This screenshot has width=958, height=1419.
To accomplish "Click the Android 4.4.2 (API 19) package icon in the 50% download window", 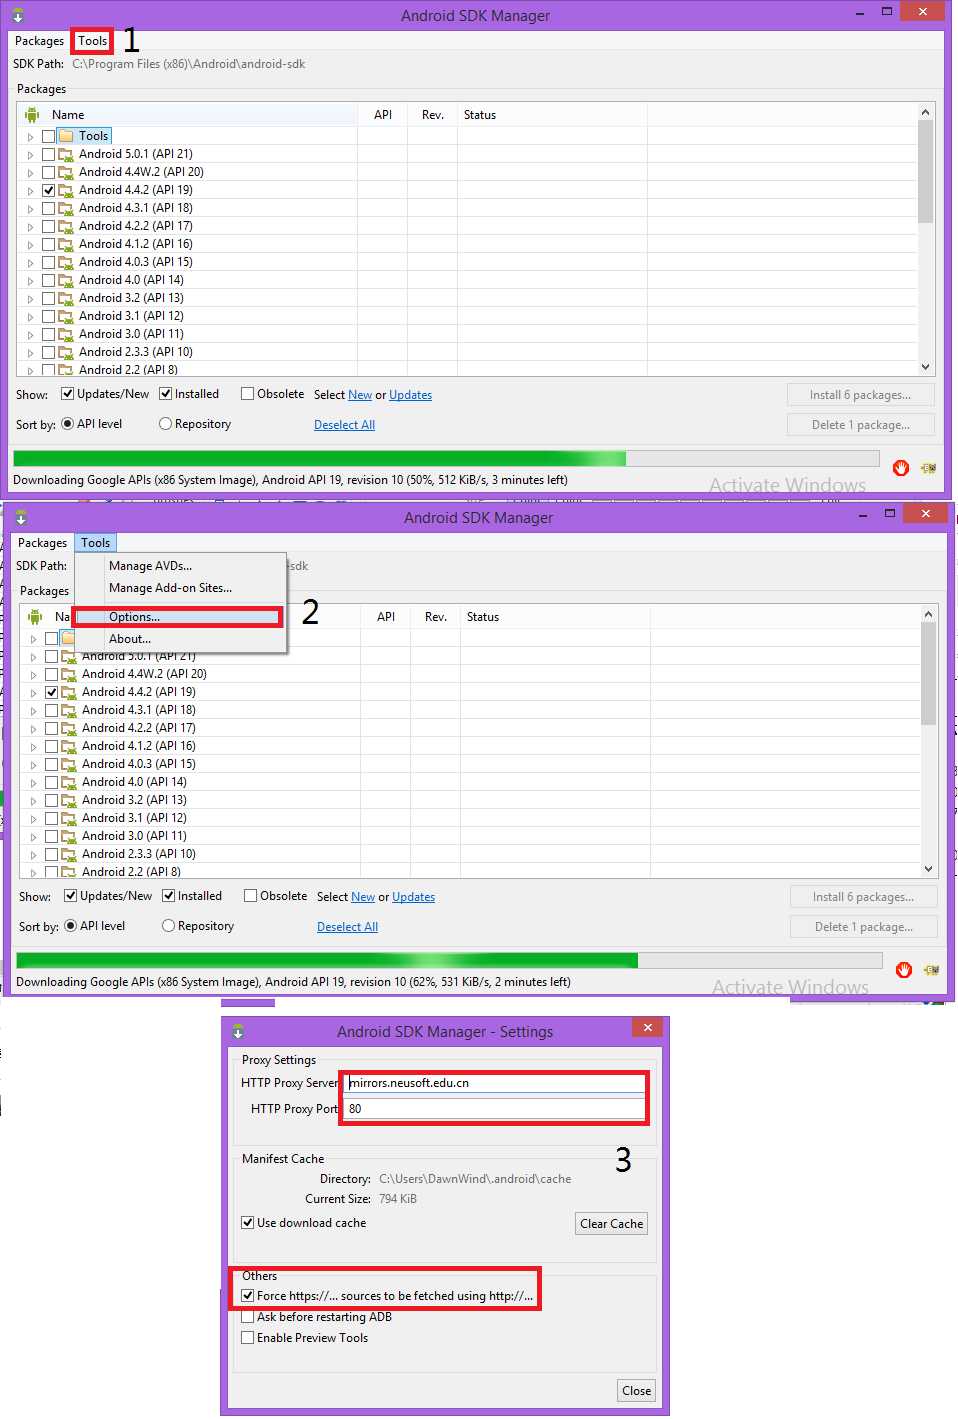I will click(x=67, y=190).
